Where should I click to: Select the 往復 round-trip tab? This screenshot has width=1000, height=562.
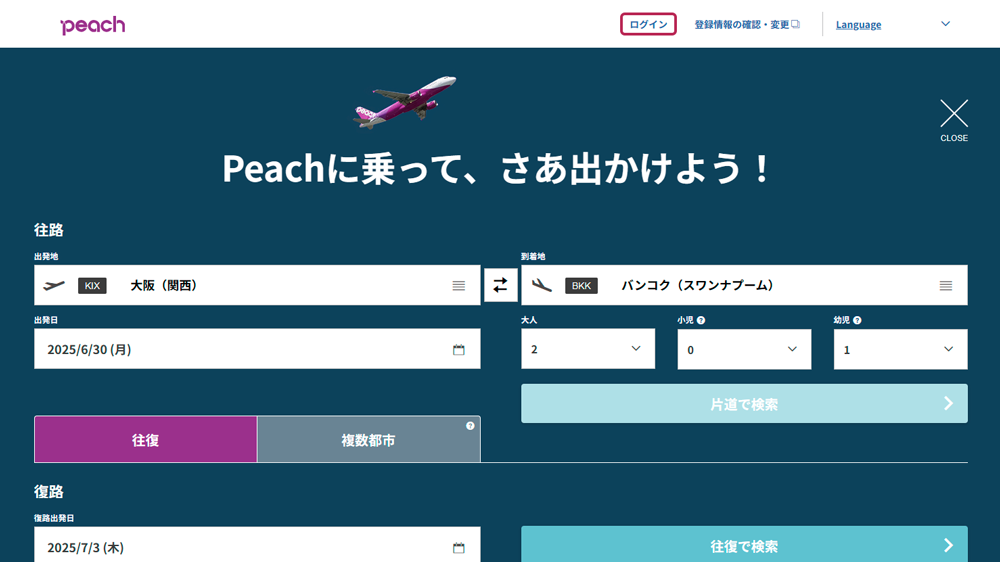coord(146,440)
